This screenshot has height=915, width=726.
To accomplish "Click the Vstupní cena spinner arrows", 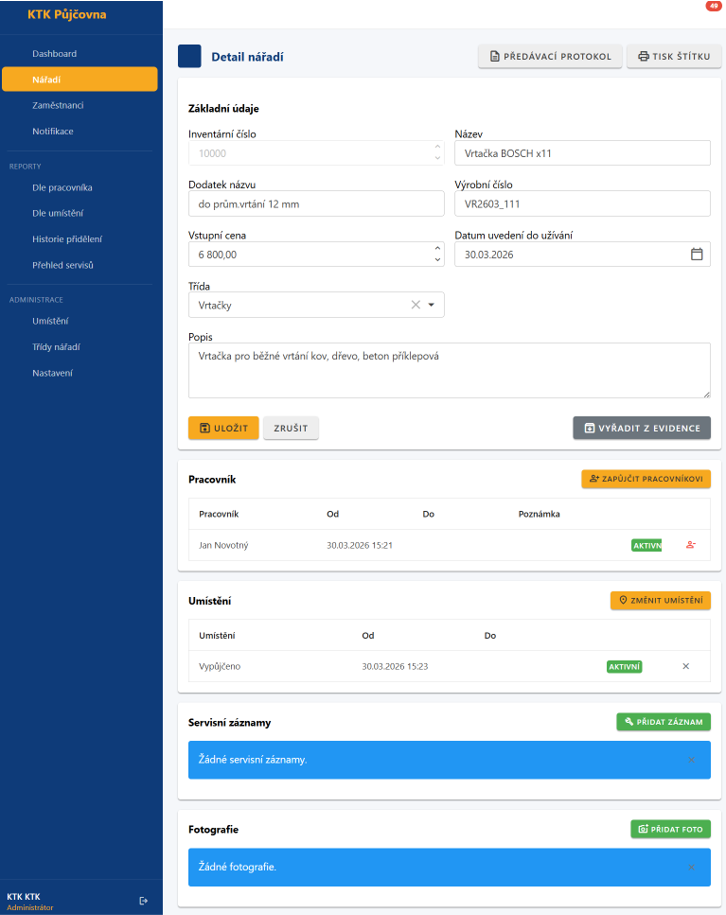I will tap(436, 255).
